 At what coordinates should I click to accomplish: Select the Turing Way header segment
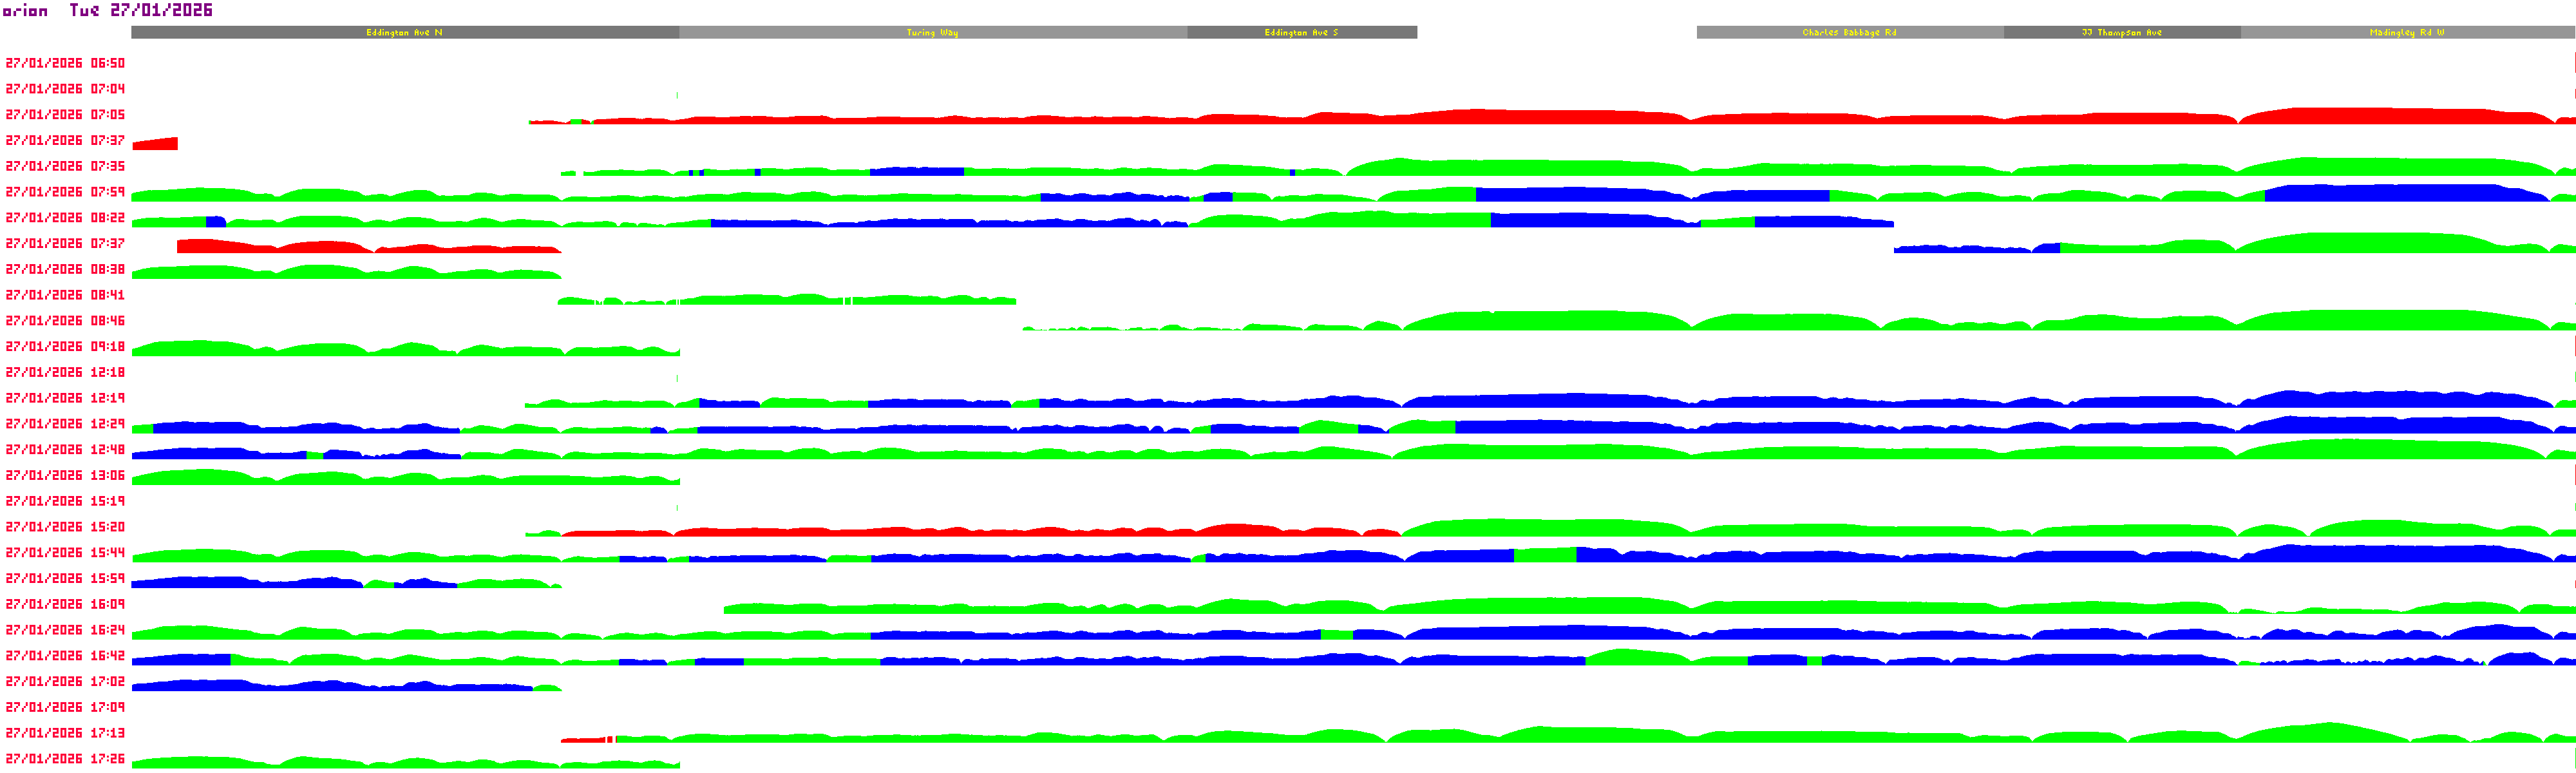932,33
